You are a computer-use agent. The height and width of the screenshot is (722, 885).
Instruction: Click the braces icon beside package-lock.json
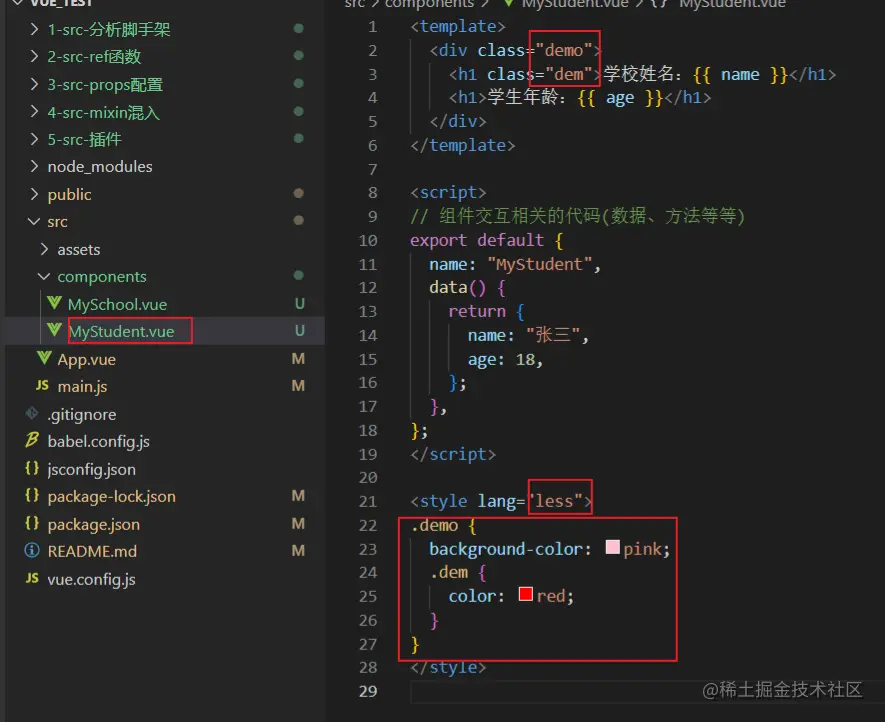(32, 495)
